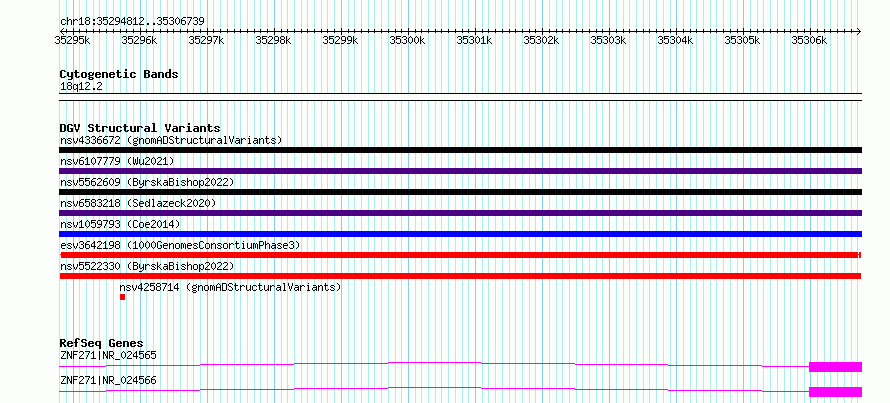This screenshot has width=890, height=403.
Task: Click the blue bar for nsv1059793
Action: (x=460, y=234)
